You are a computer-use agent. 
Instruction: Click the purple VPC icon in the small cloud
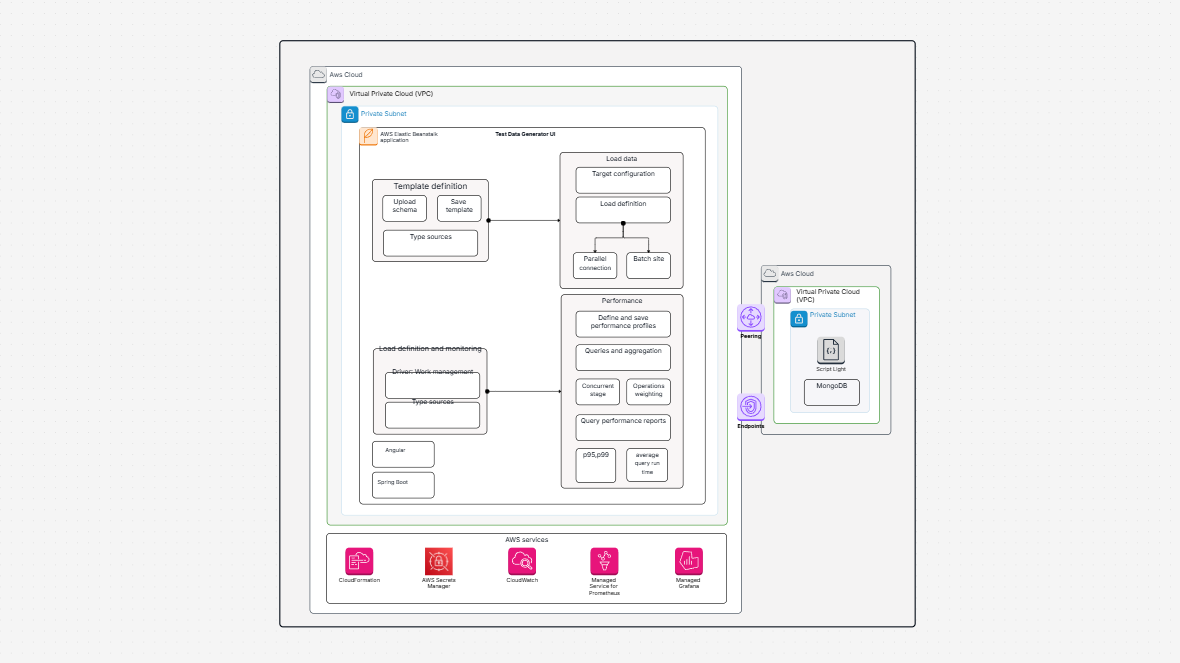783,295
